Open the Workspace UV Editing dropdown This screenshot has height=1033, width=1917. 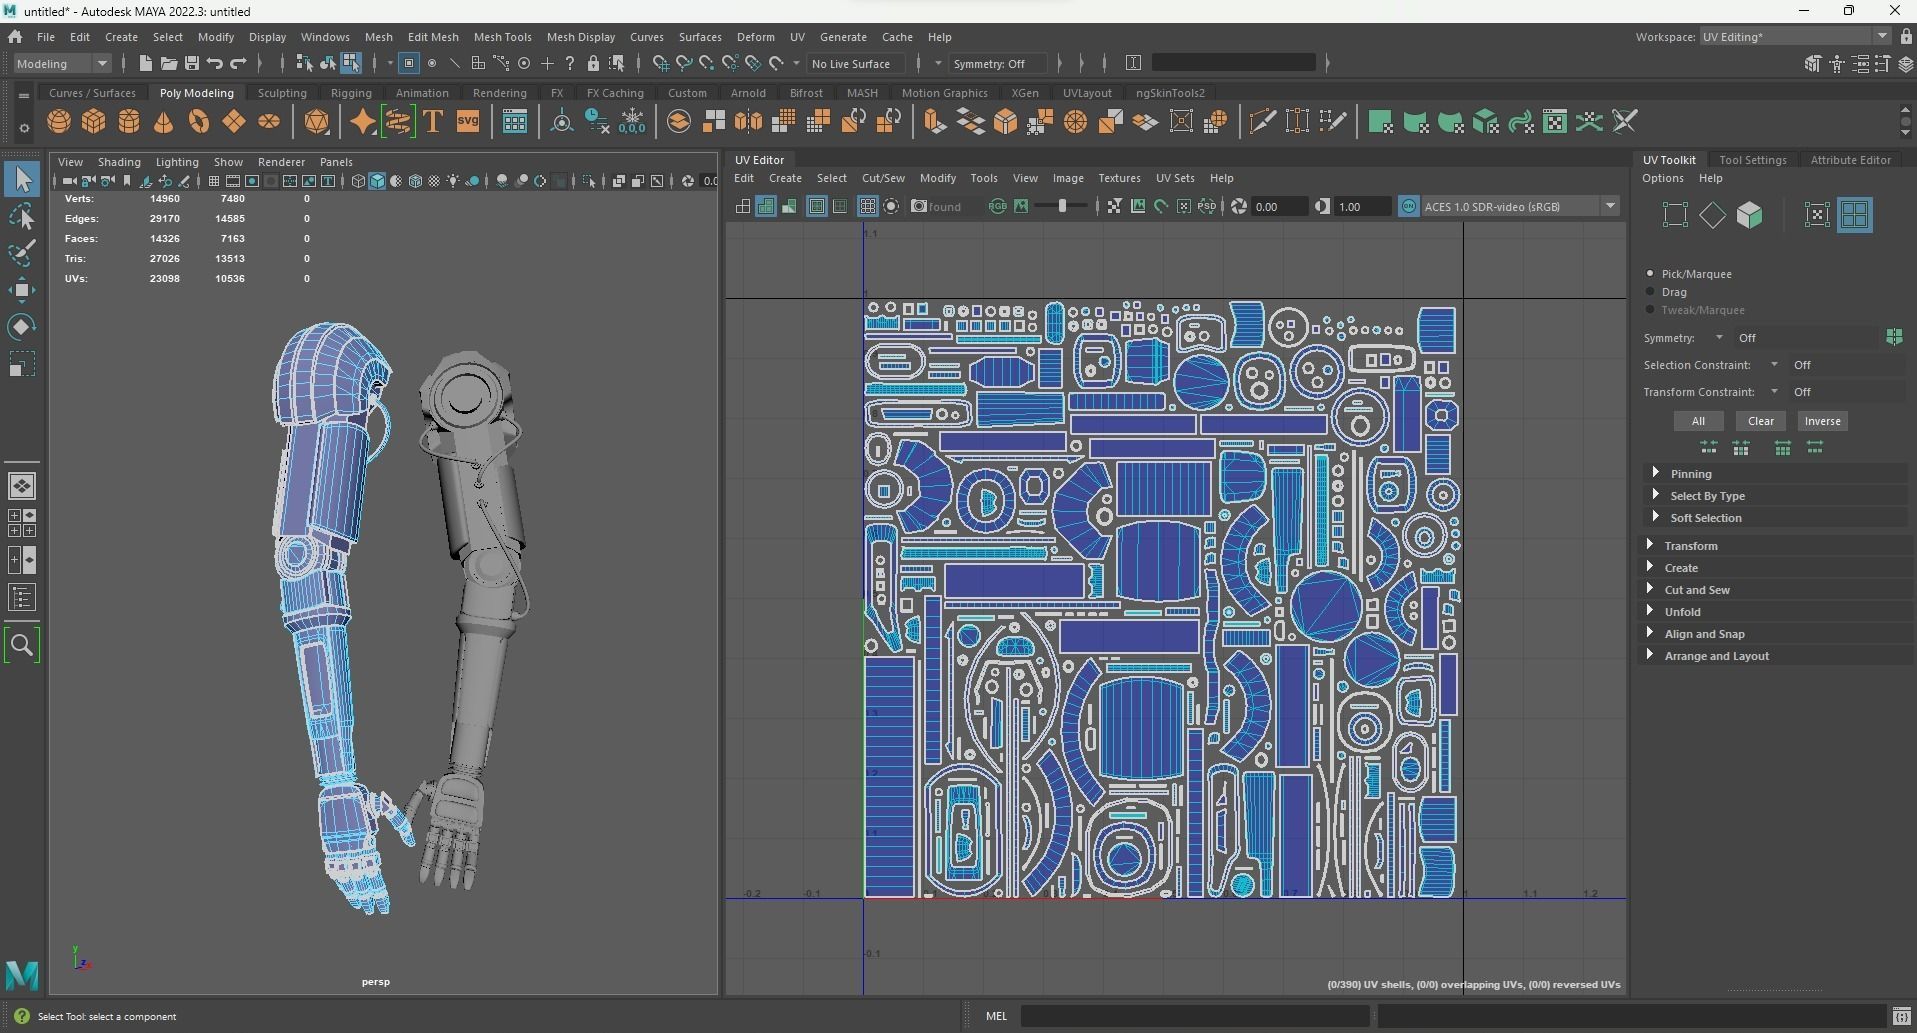(x=1795, y=37)
